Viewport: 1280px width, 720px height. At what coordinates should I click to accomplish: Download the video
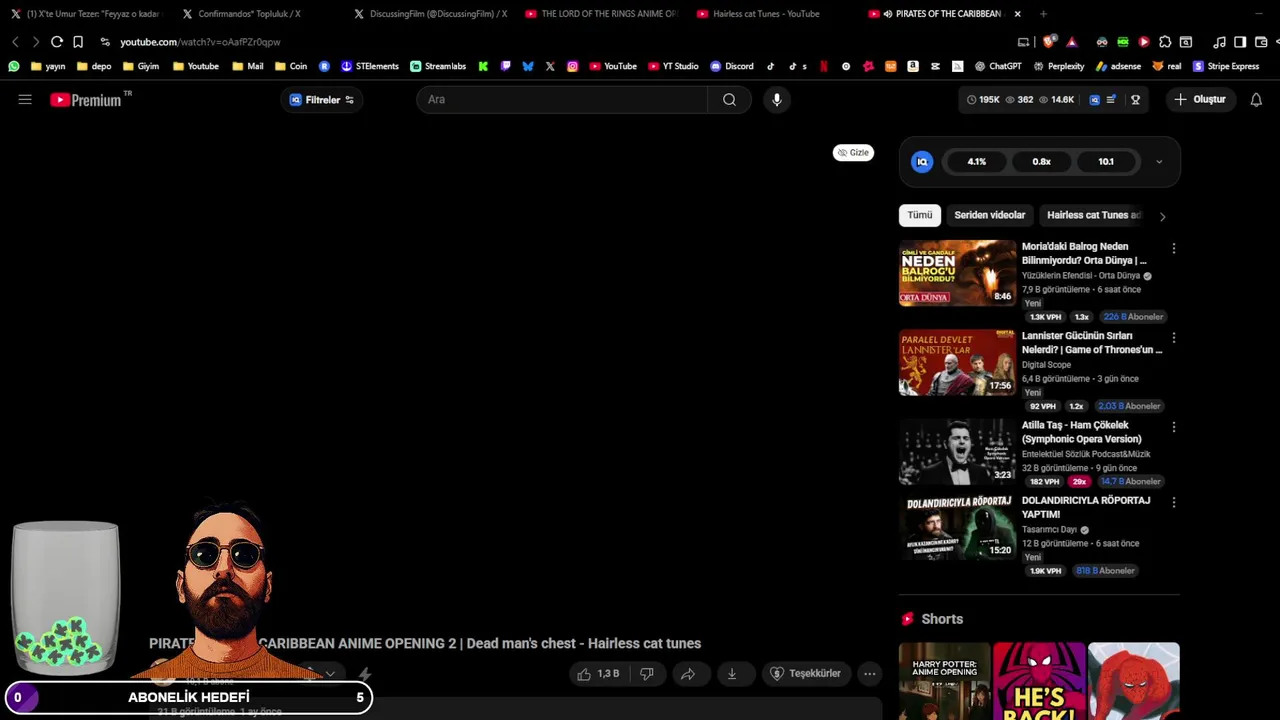(731, 674)
